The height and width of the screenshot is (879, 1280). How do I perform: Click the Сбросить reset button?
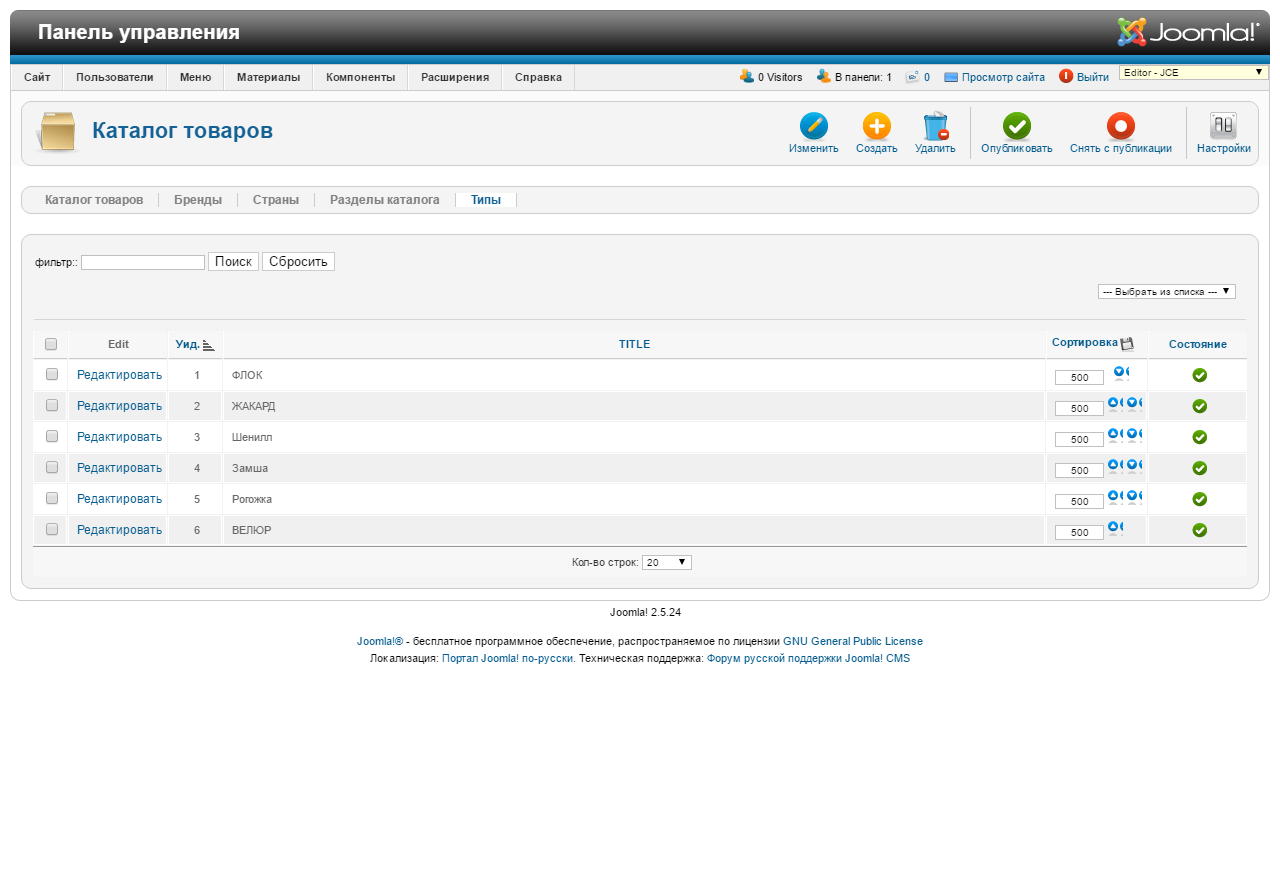point(298,262)
